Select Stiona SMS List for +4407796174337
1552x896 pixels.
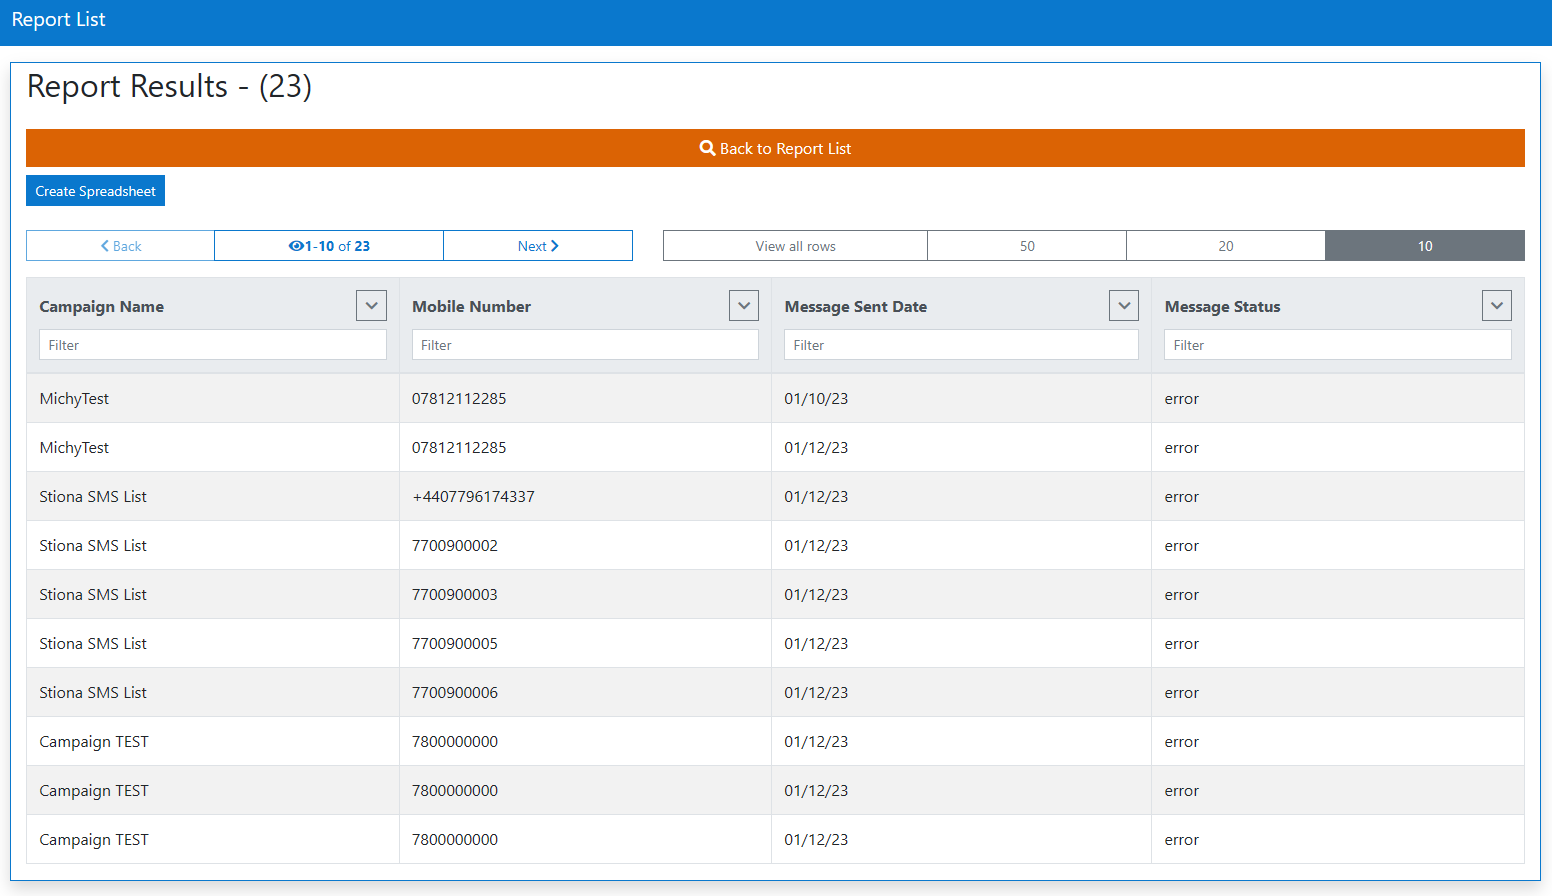(93, 497)
